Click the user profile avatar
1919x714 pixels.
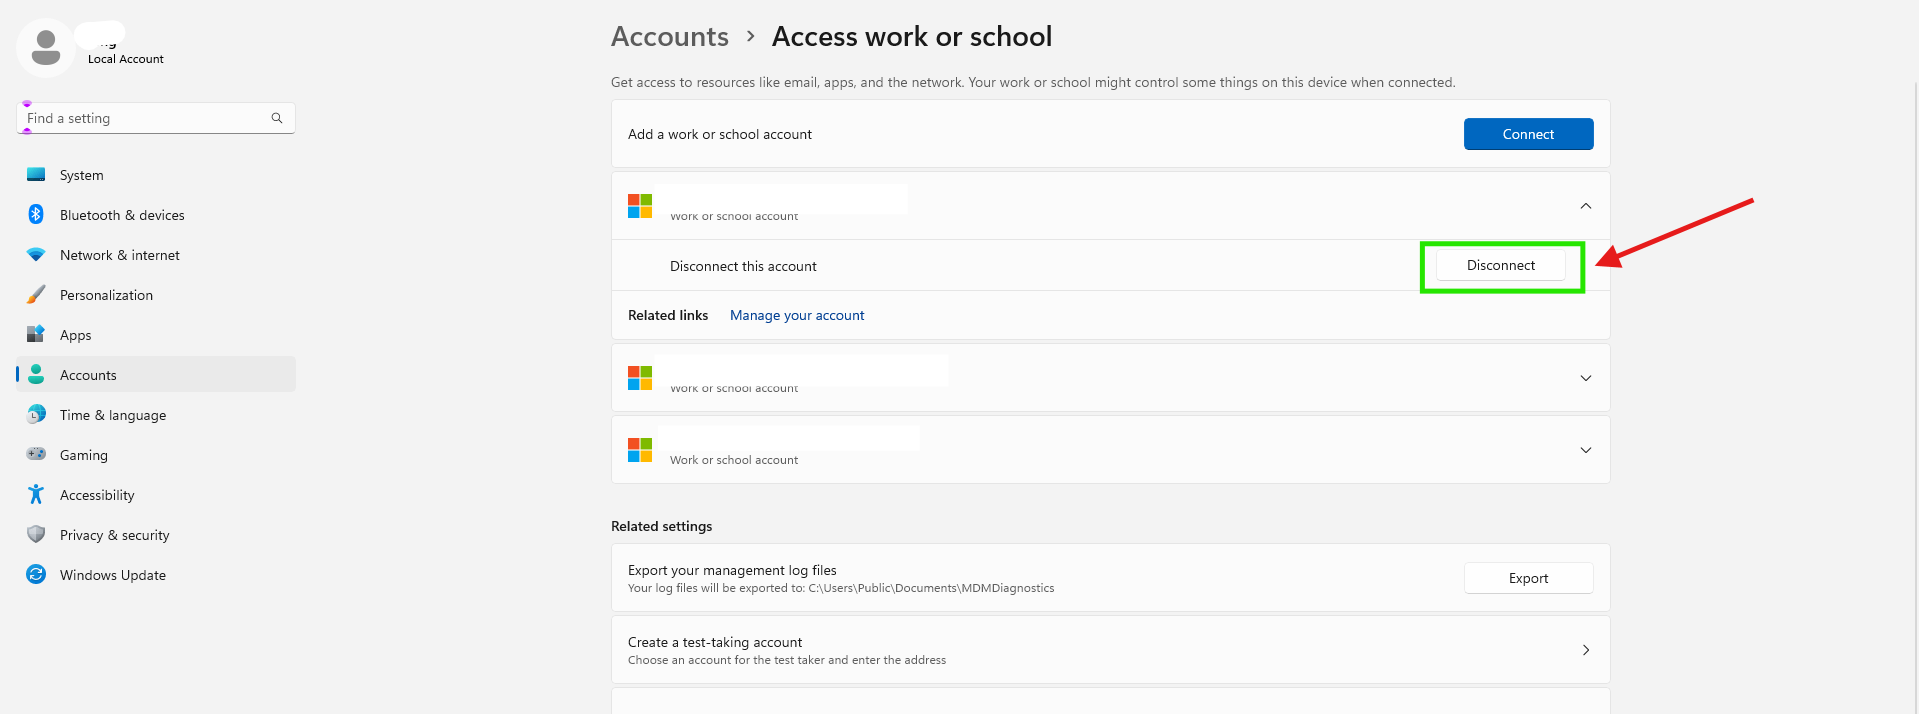coord(46,48)
